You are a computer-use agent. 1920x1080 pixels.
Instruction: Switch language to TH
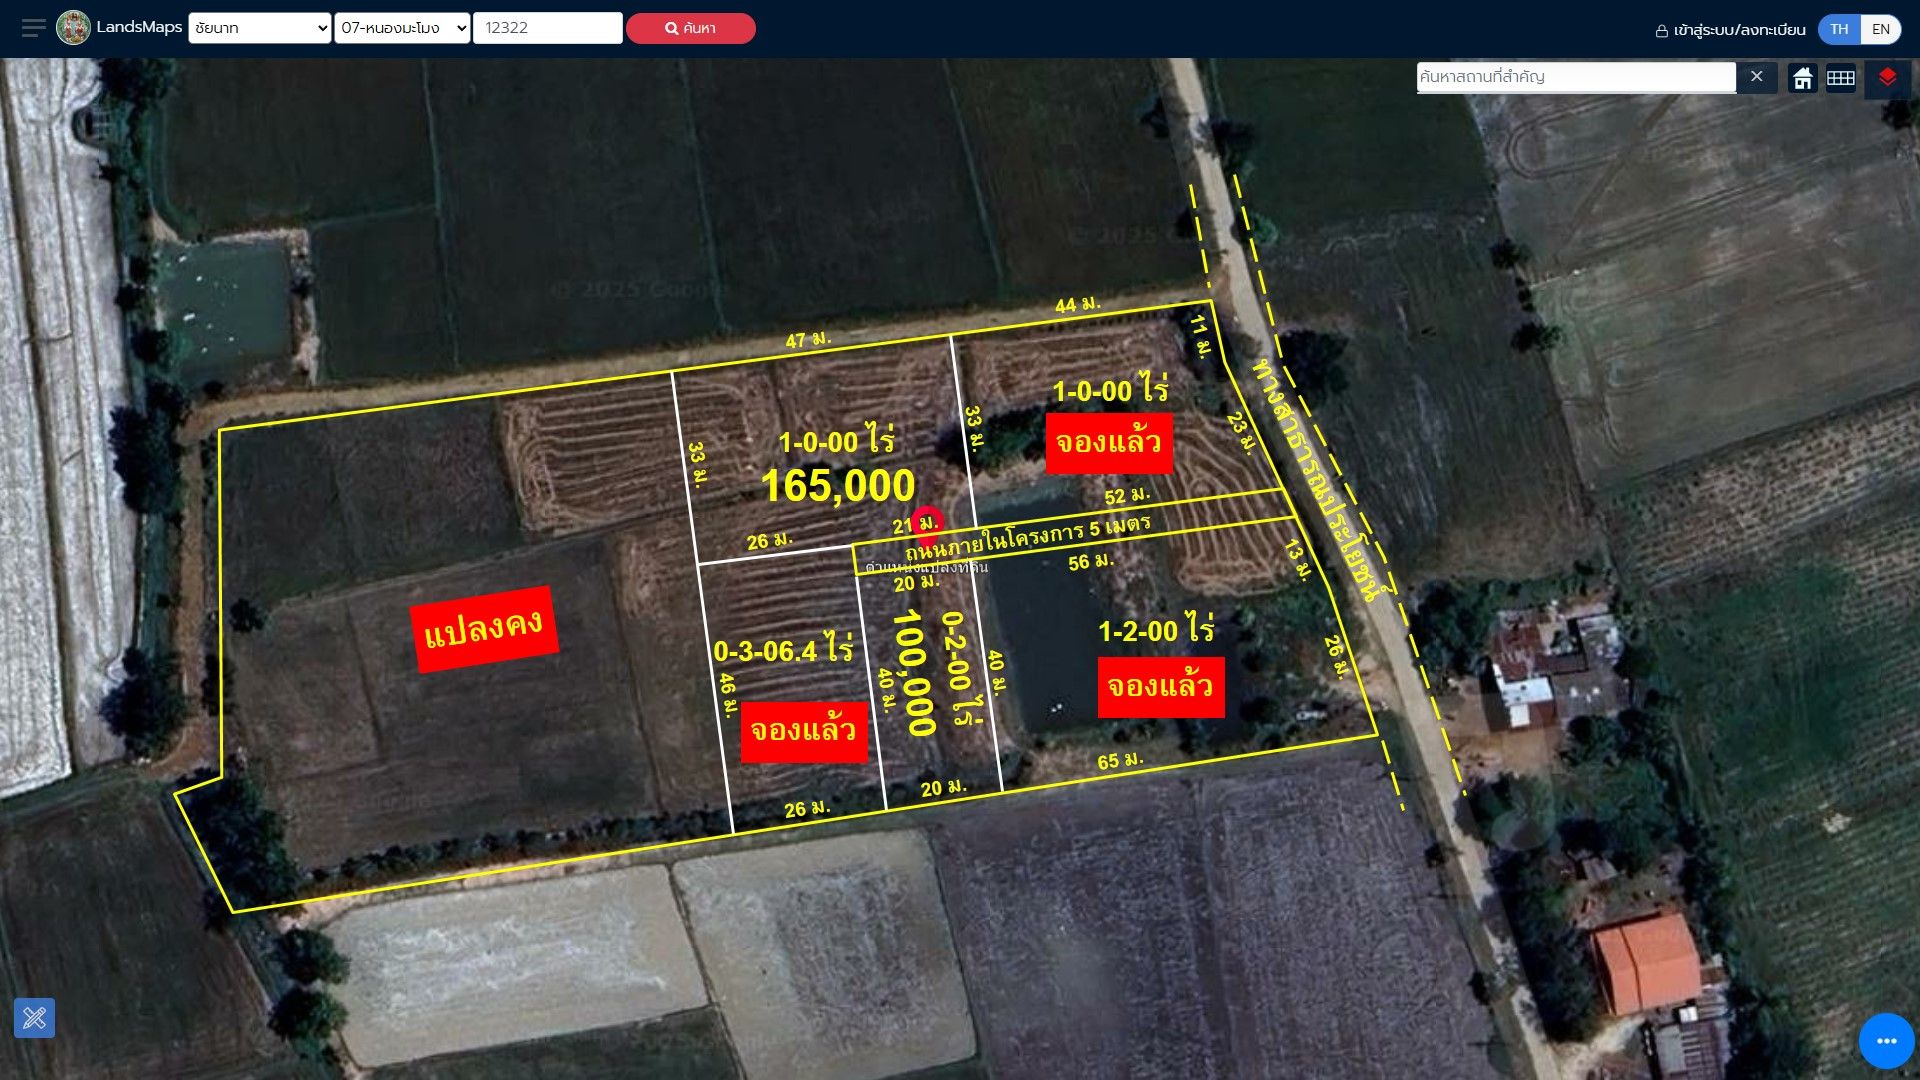[1839, 29]
